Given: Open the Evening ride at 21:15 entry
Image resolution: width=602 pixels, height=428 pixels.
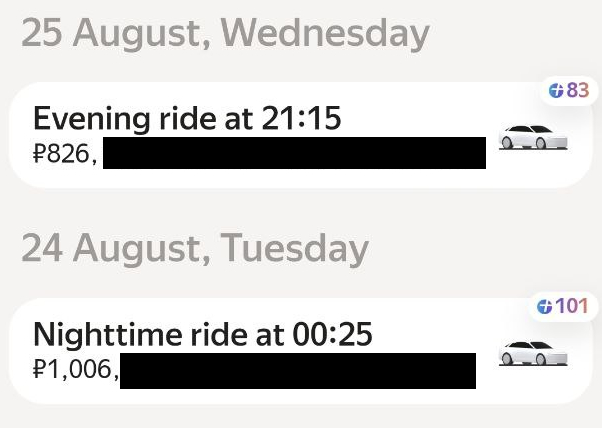Looking at the screenshot, I should (x=187, y=119).
